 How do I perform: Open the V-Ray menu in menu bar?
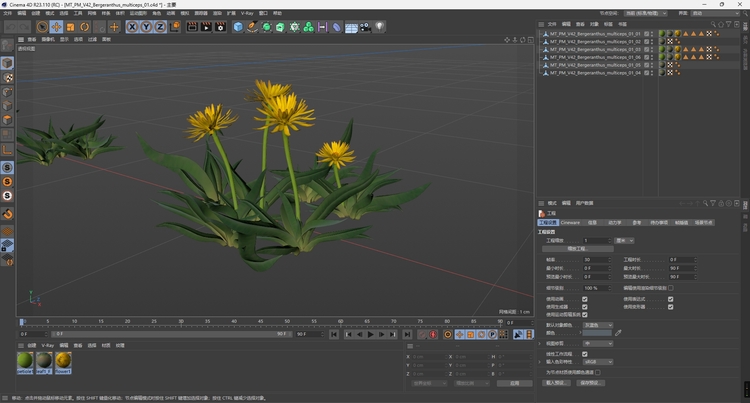pos(247,13)
